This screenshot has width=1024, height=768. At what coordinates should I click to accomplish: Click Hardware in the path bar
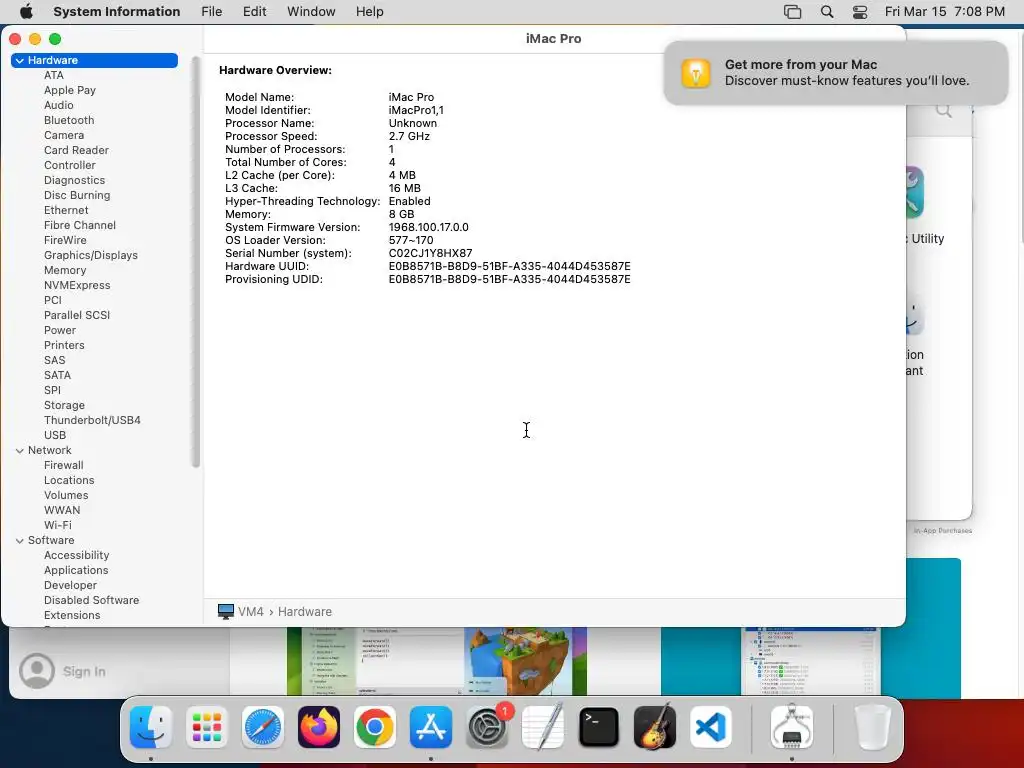pos(305,612)
